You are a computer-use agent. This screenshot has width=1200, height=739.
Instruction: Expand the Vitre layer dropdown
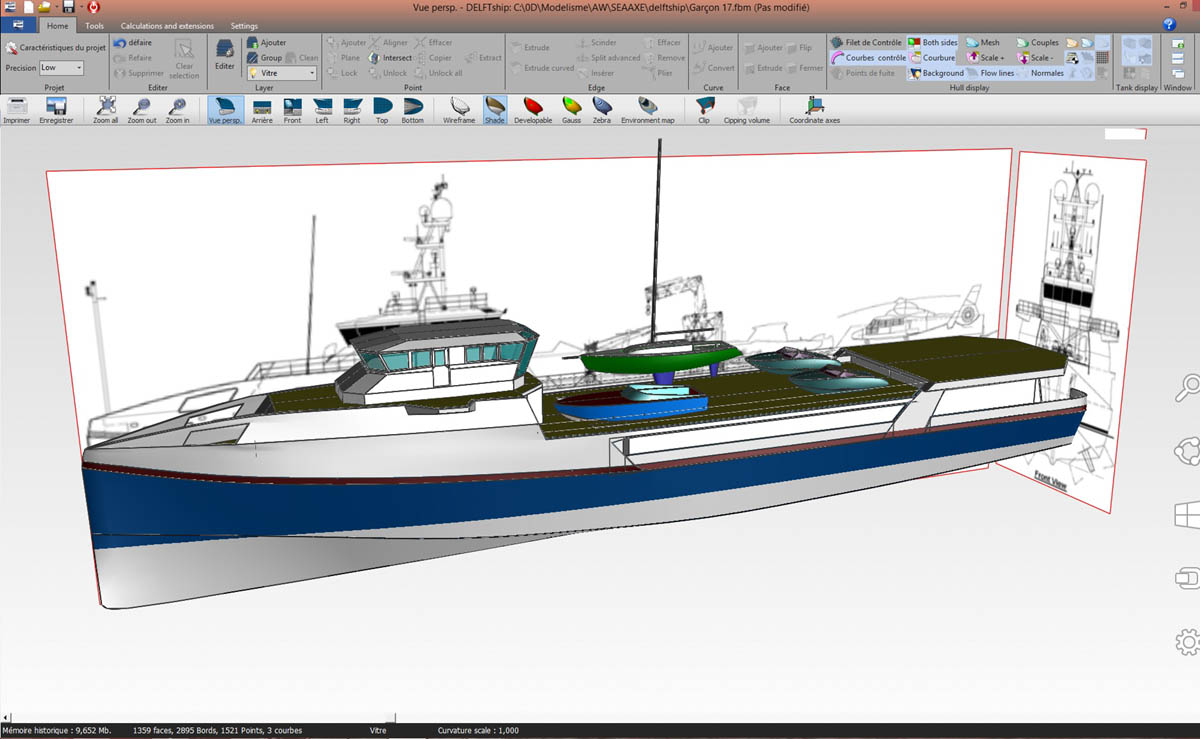click(311, 73)
